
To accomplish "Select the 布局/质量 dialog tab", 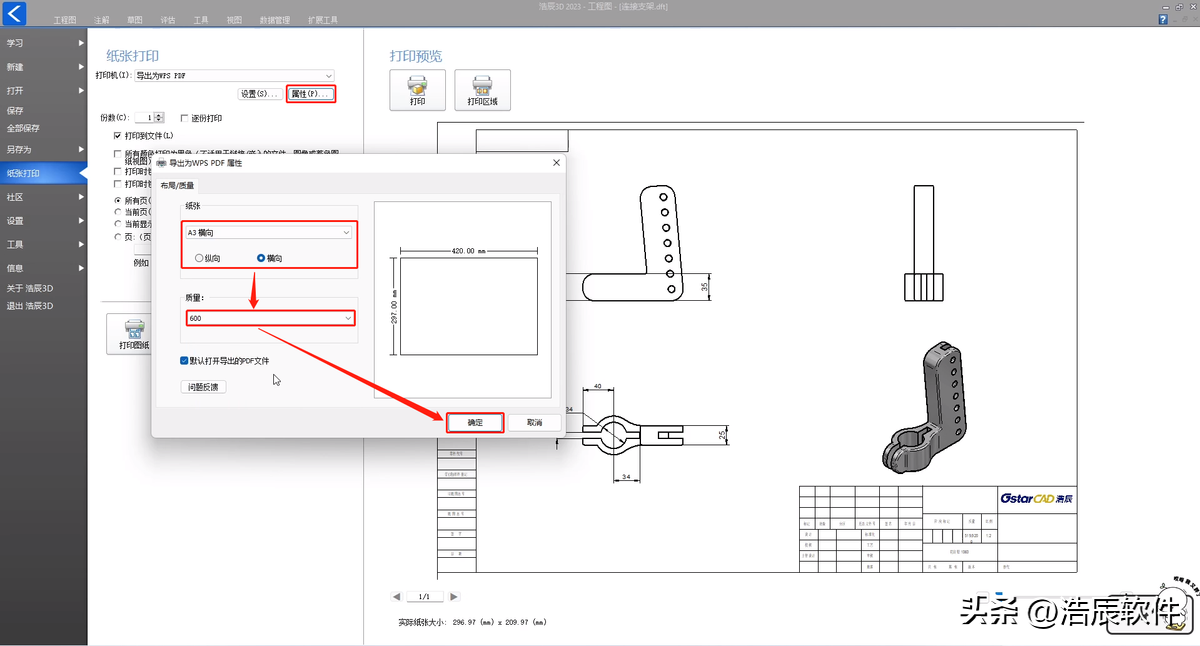I will pos(178,185).
